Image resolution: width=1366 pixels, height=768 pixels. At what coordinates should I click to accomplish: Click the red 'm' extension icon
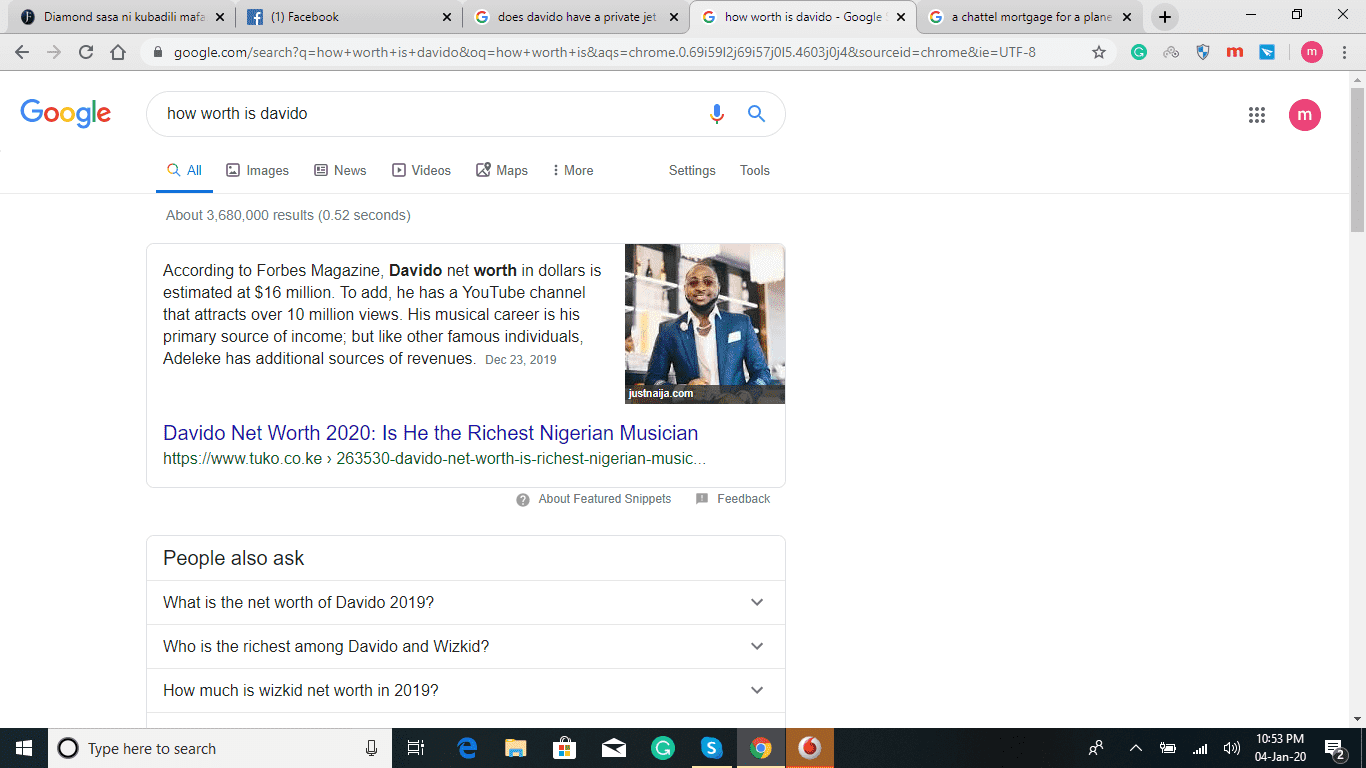[x=1235, y=52]
